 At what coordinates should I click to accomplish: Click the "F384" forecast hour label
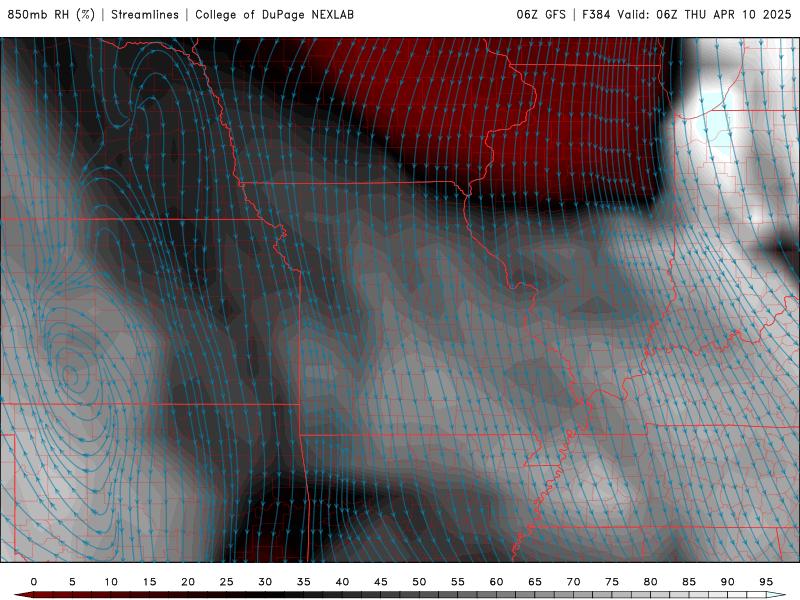pyautogui.click(x=596, y=14)
